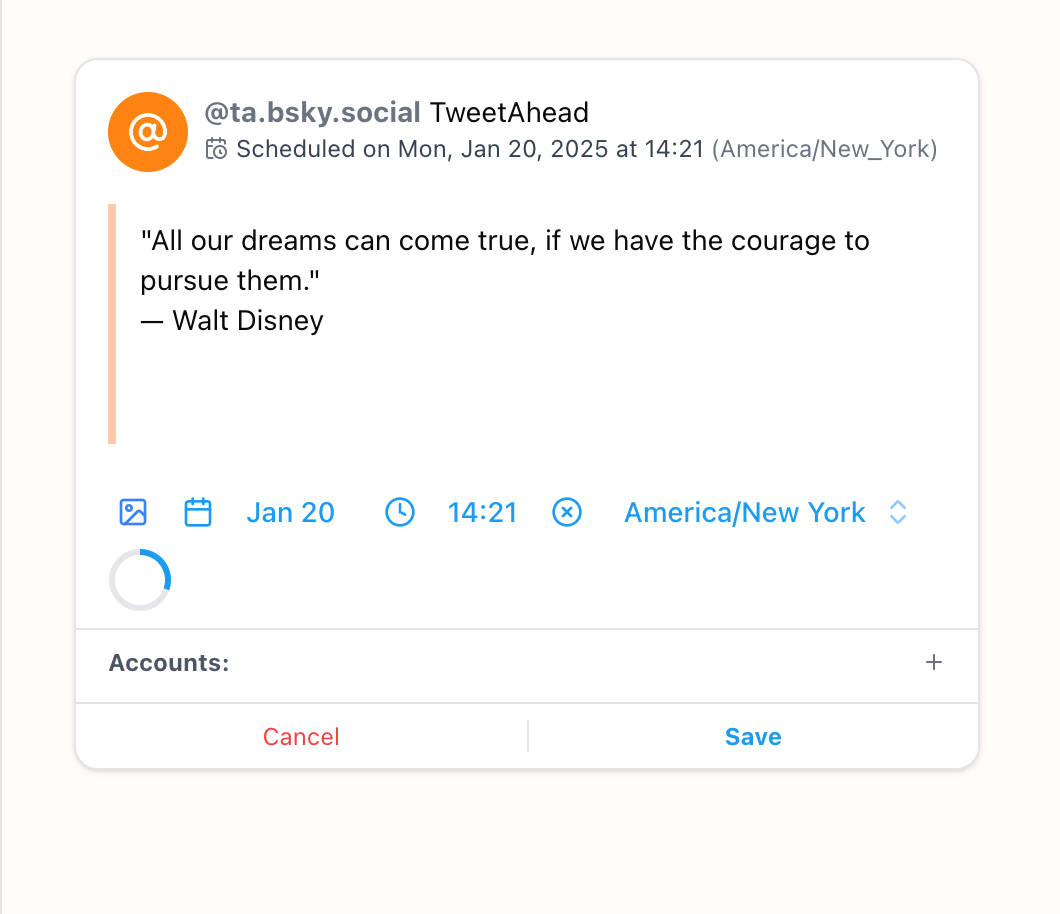The image size is (1060, 914).
Task: Select the Jan 20 date field
Action: pos(290,513)
